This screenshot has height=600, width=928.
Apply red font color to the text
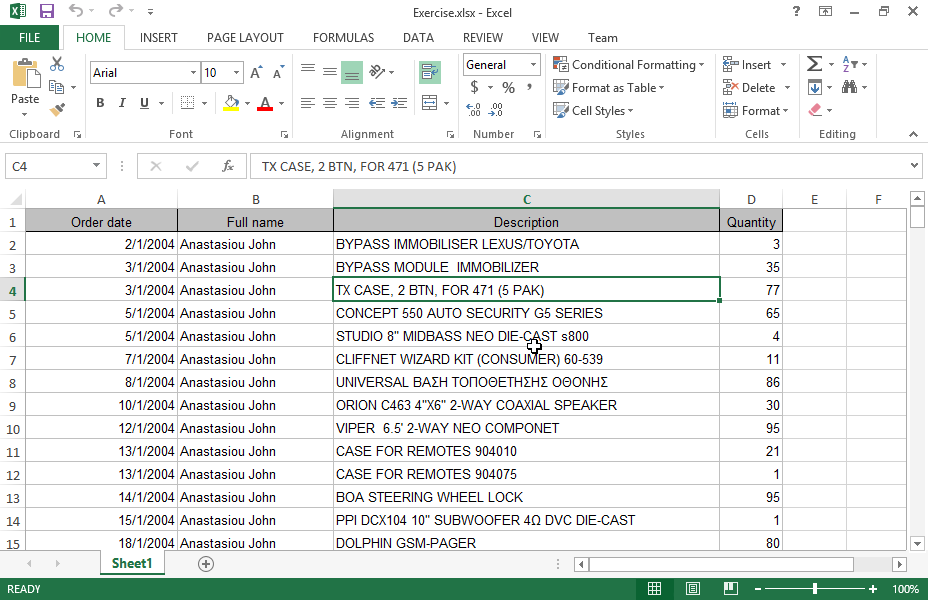(265, 103)
